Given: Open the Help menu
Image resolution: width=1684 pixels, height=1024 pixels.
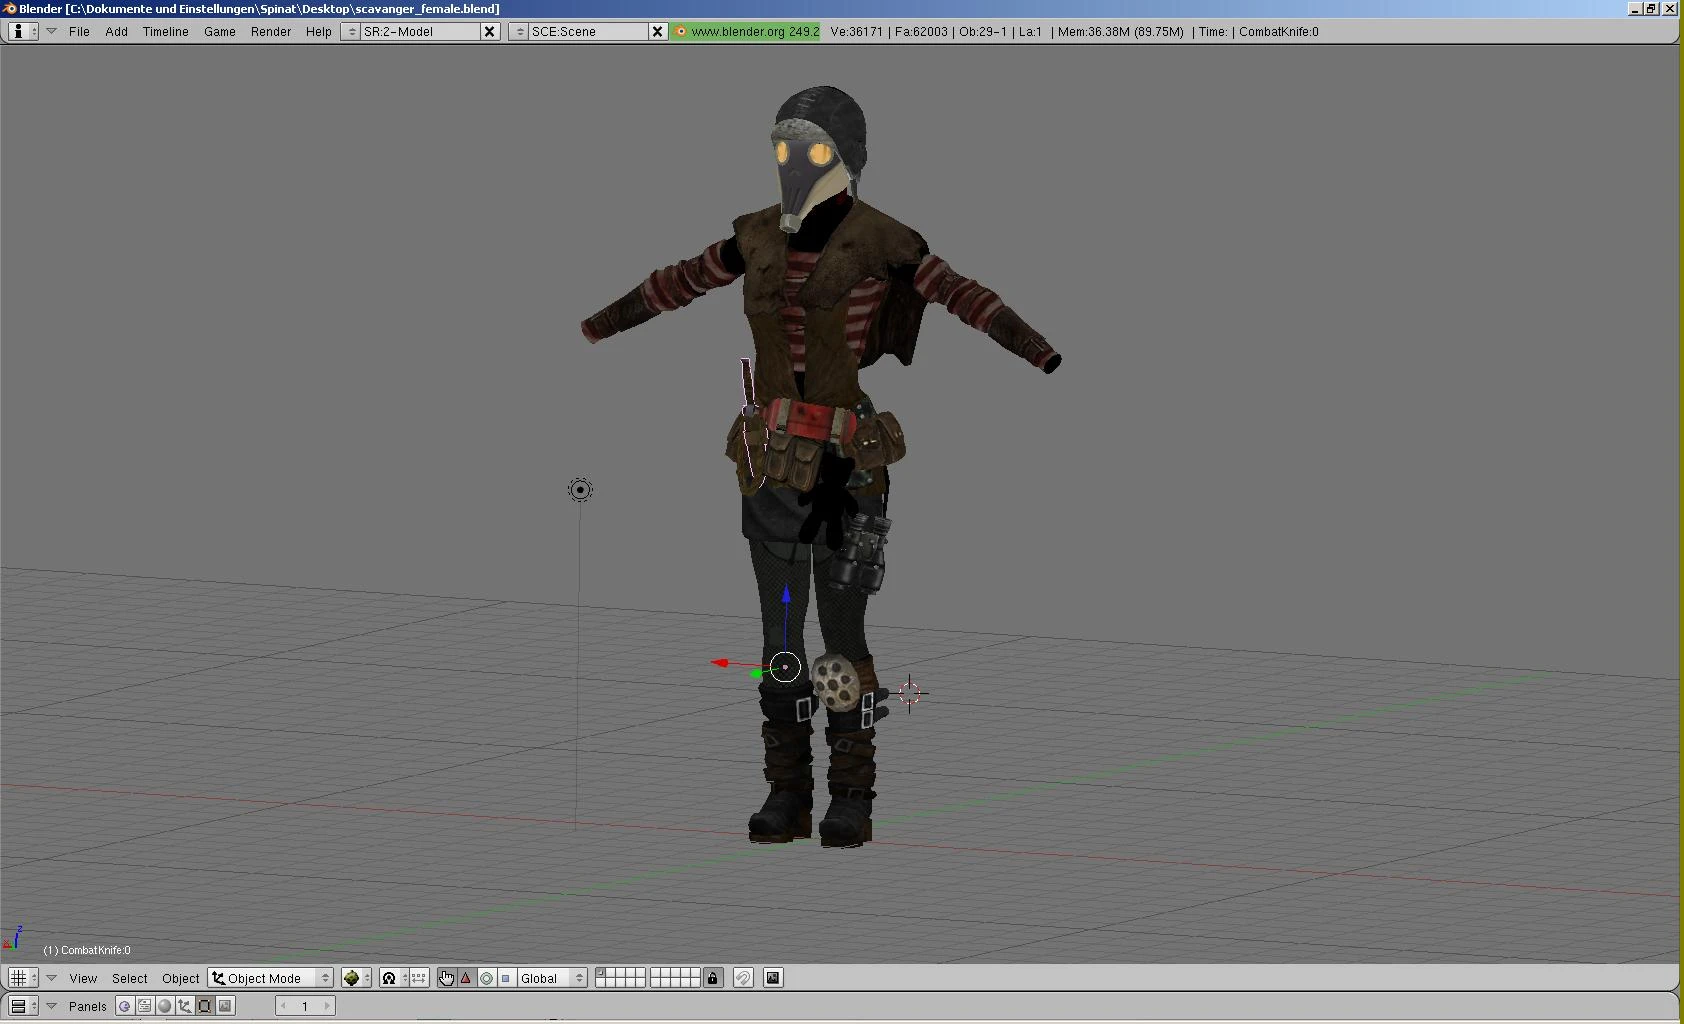Looking at the screenshot, I should pos(318,31).
